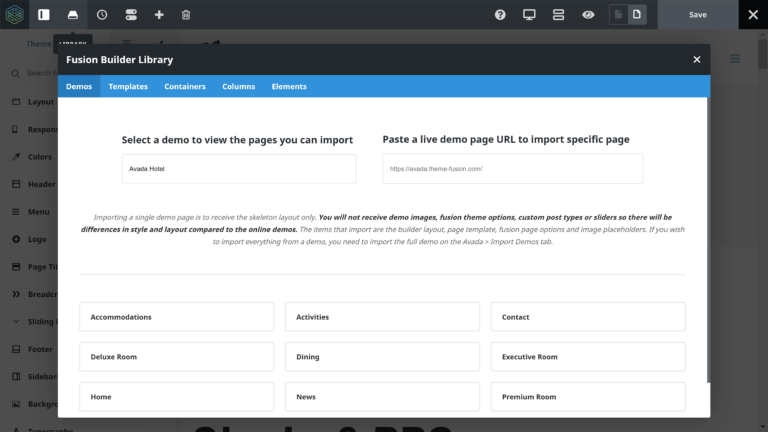The width and height of the screenshot is (768, 432).
Task: Import the Premium Room demo page
Action: pyautogui.click(x=588, y=397)
